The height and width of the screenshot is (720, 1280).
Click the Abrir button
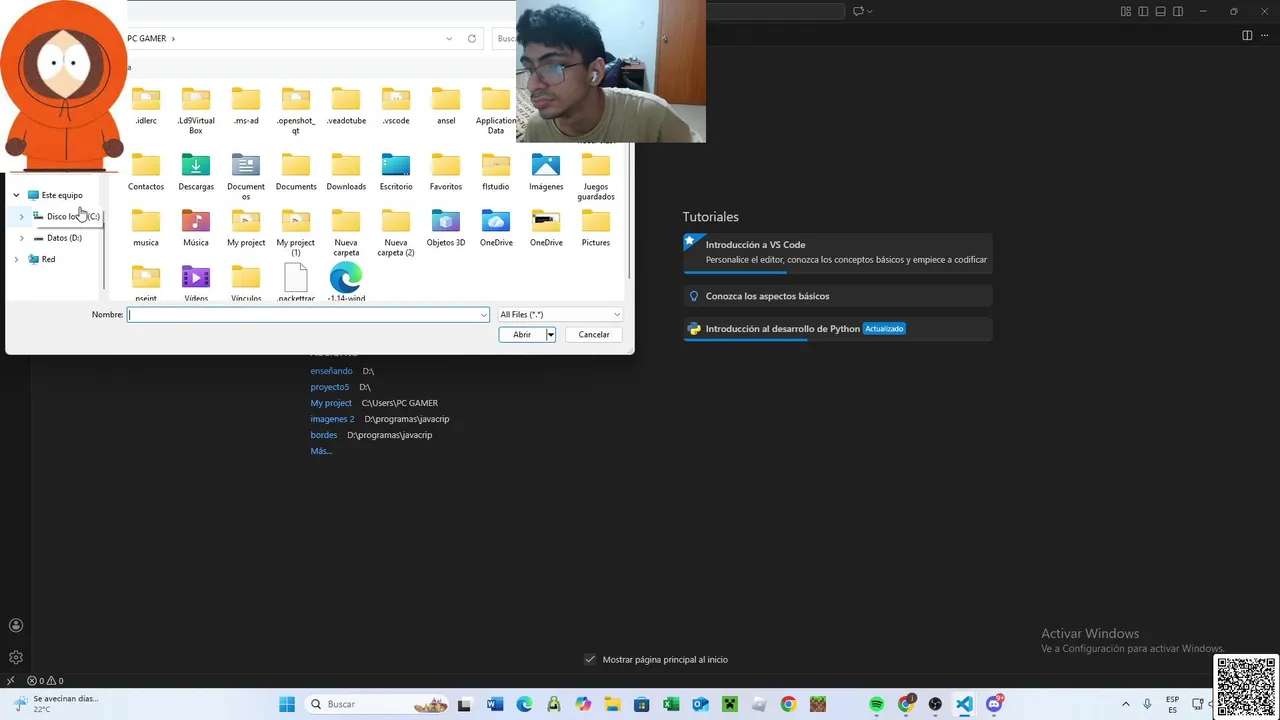[x=522, y=334]
